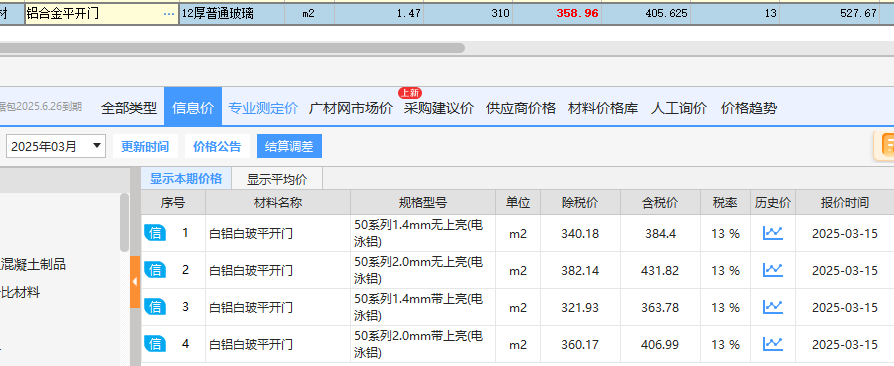Click the 信 badge in row 1
894x366 pixels.
coord(155,233)
